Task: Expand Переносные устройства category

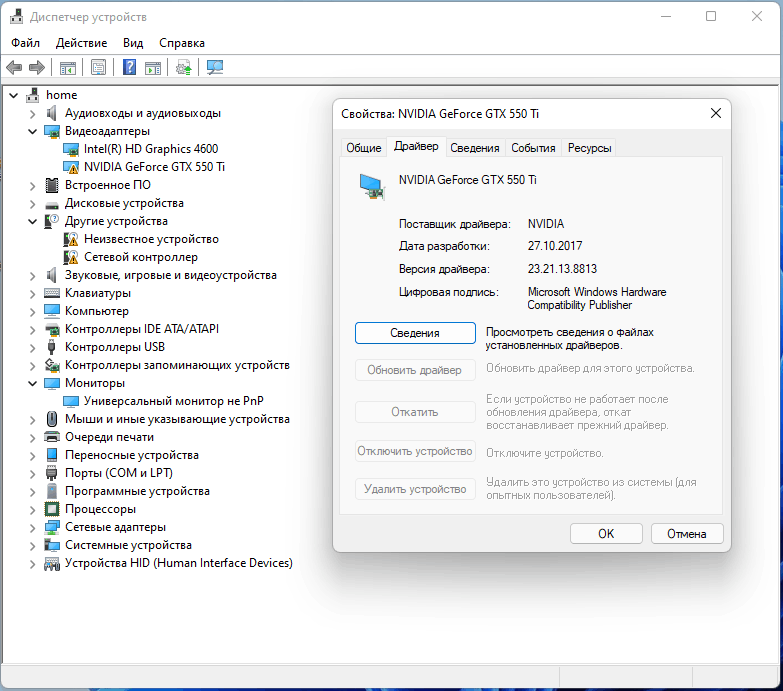Action: [x=32, y=455]
